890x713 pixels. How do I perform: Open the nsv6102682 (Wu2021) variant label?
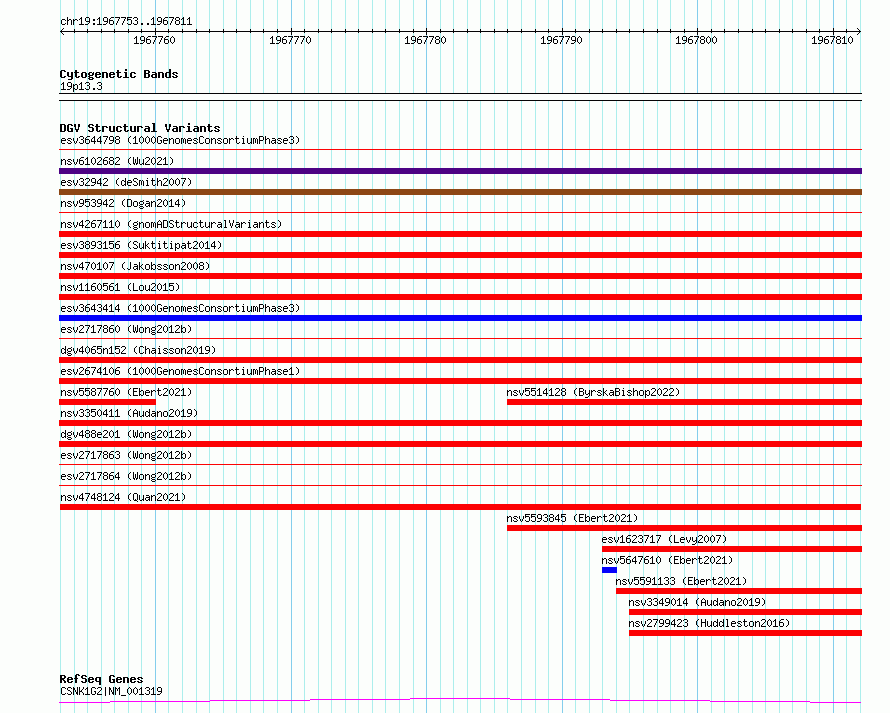(x=117, y=161)
